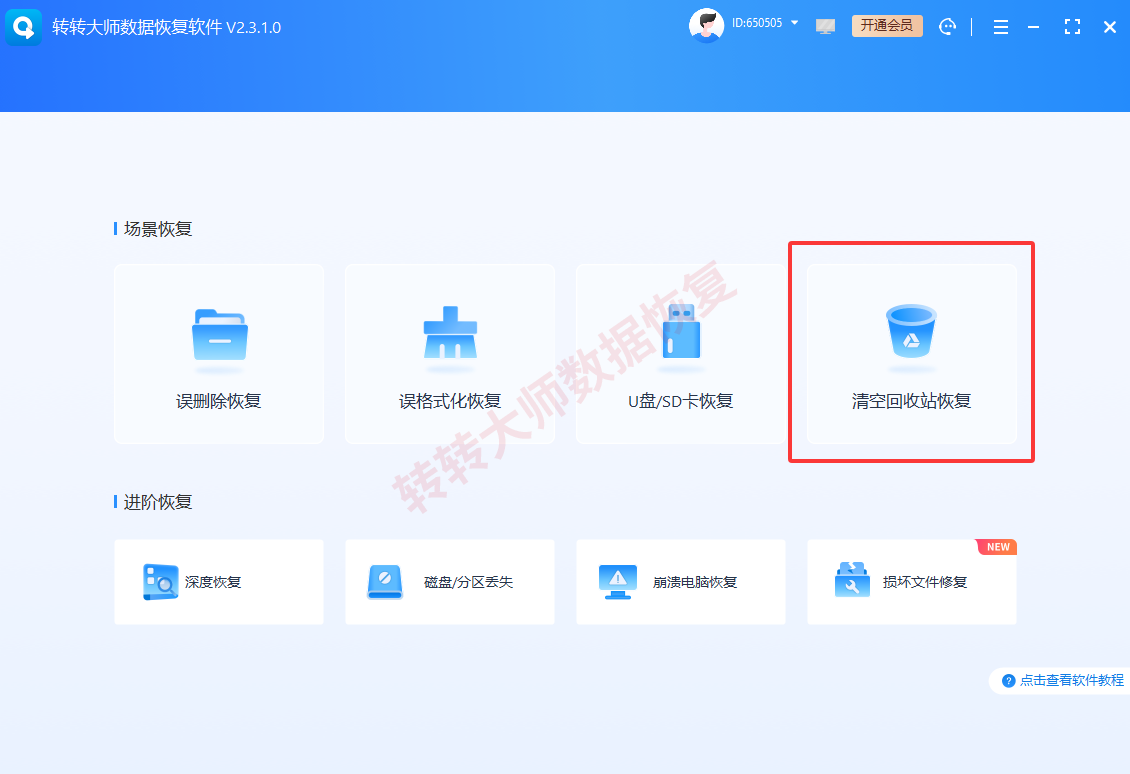Click the U盘/SD卡恢复 label text
The image size is (1130, 774).
pos(681,401)
